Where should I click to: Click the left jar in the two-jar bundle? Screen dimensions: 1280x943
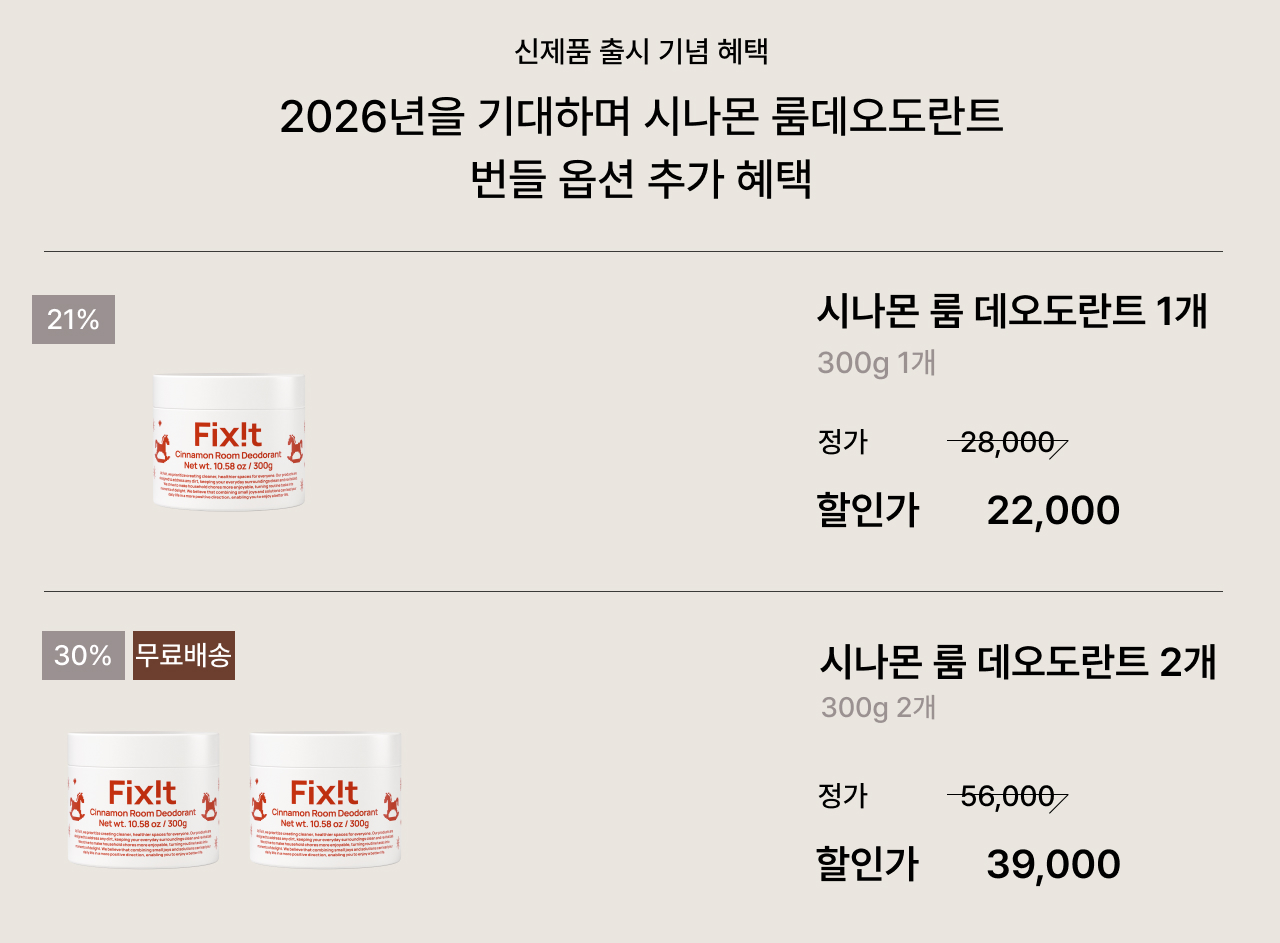coord(143,799)
